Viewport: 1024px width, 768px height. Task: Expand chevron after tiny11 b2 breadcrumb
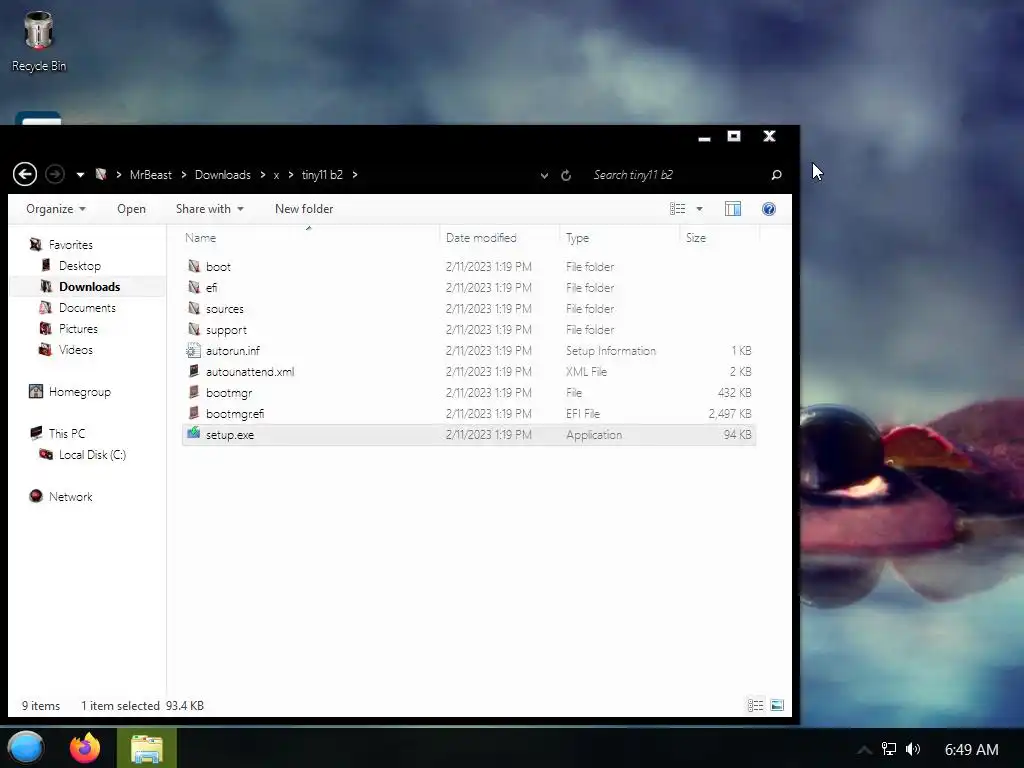tap(355, 175)
